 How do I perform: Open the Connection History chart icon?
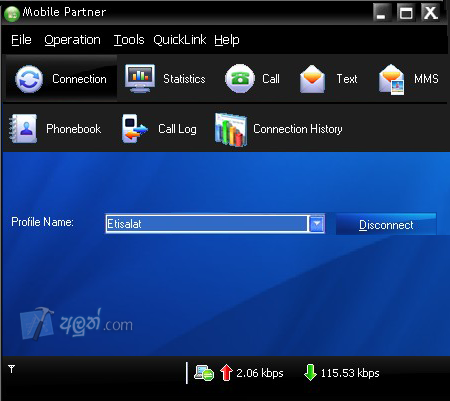click(x=231, y=129)
